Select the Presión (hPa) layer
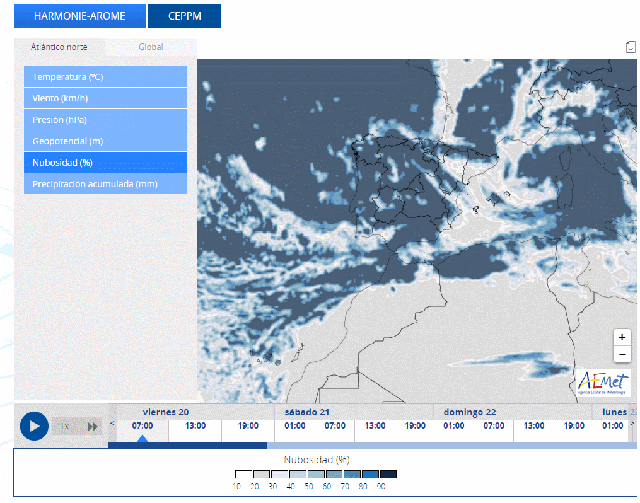 click(x=105, y=120)
